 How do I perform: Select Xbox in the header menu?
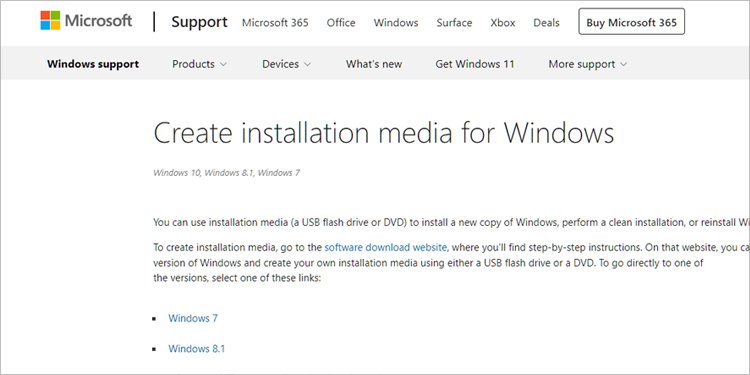tap(503, 22)
